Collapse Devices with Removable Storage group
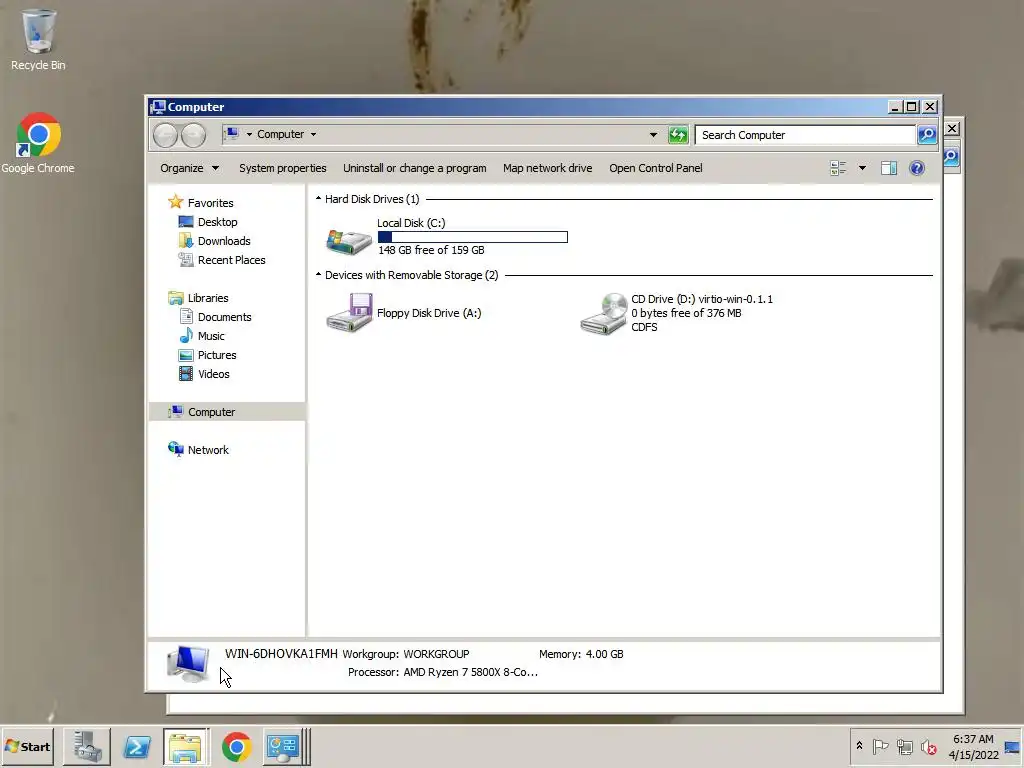The width and height of the screenshot is (1024, 768). click(x=318, y=275)
